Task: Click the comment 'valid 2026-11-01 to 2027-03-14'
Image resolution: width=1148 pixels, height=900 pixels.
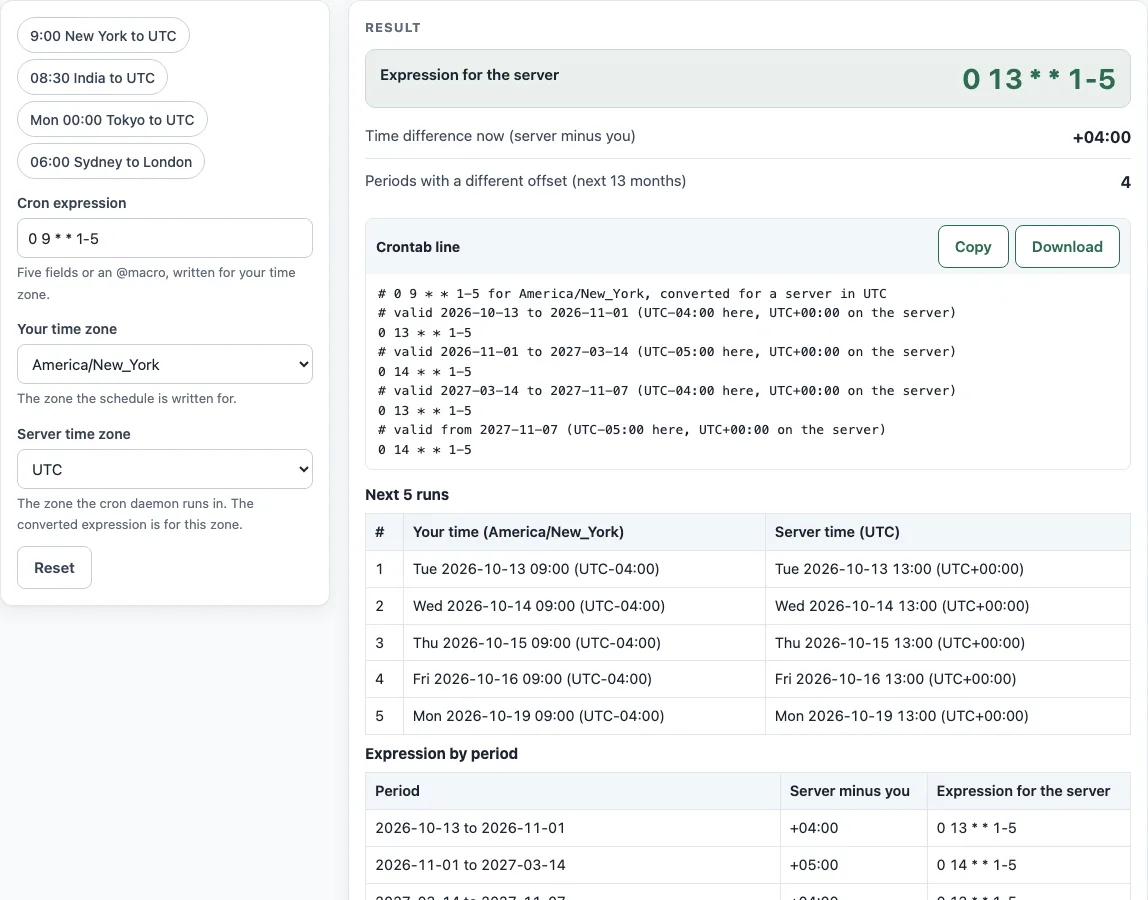Action: pyautogui.click(x=667, y=352)
